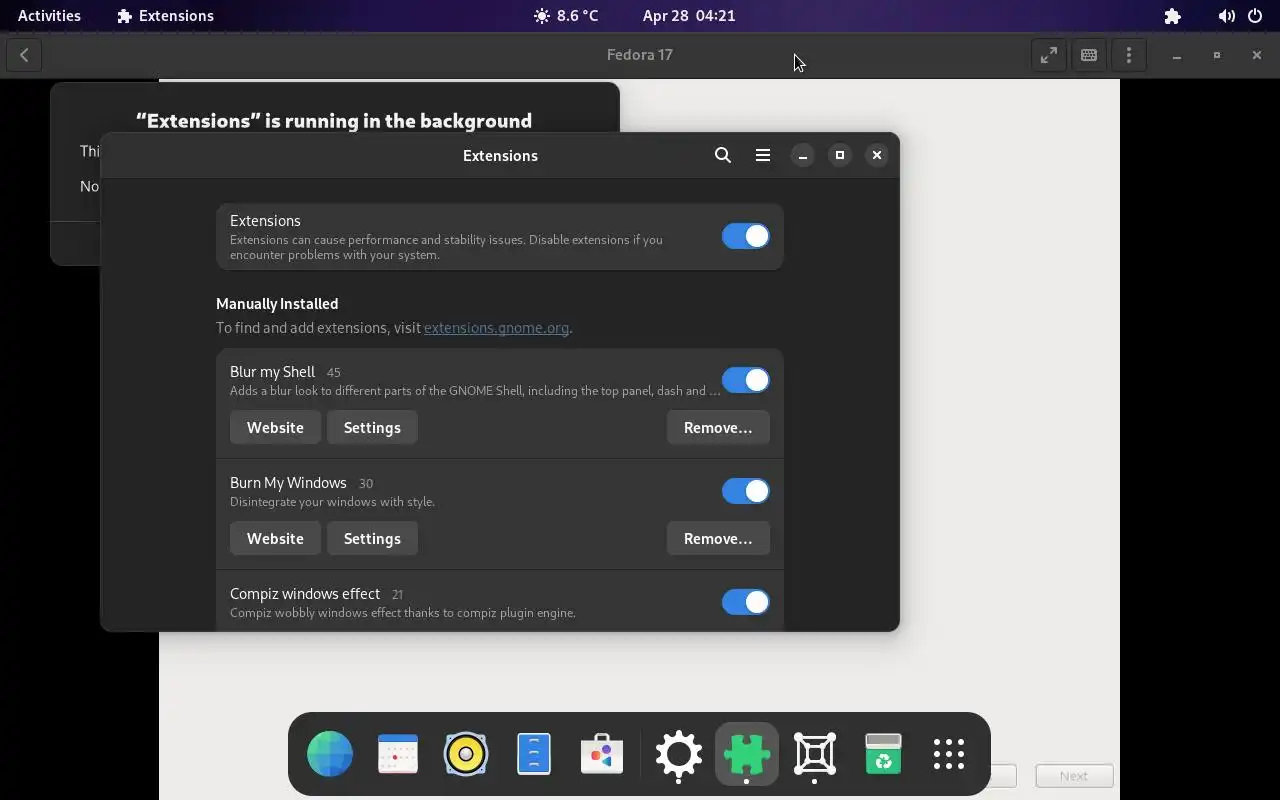1280x800 pixels.
Task: Turn off Compiz windows effect switch
Action: [746, 602]
